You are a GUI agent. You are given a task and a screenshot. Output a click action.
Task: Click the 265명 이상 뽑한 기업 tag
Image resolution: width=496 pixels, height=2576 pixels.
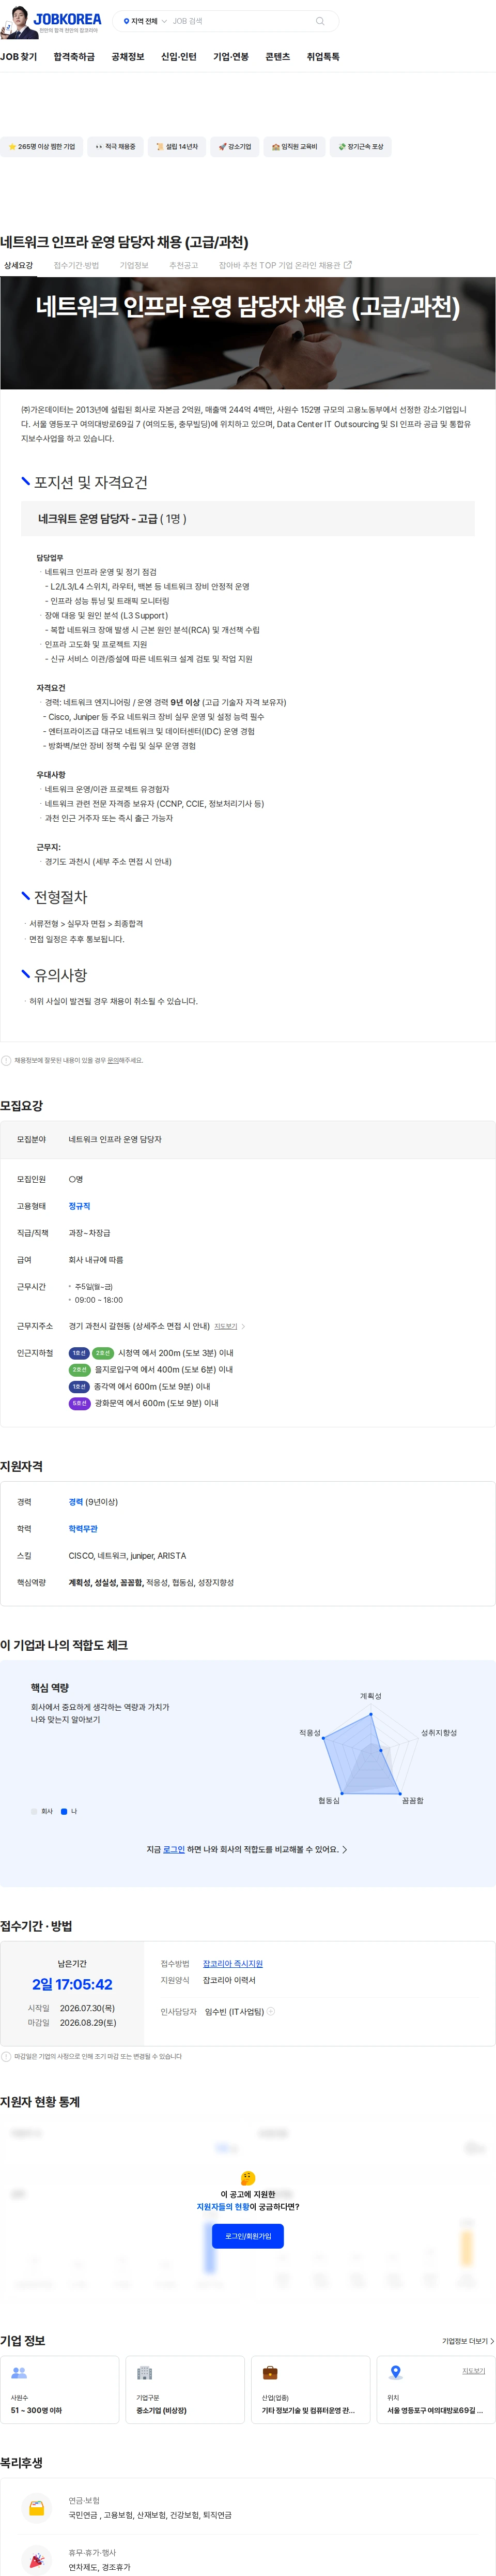42,147
